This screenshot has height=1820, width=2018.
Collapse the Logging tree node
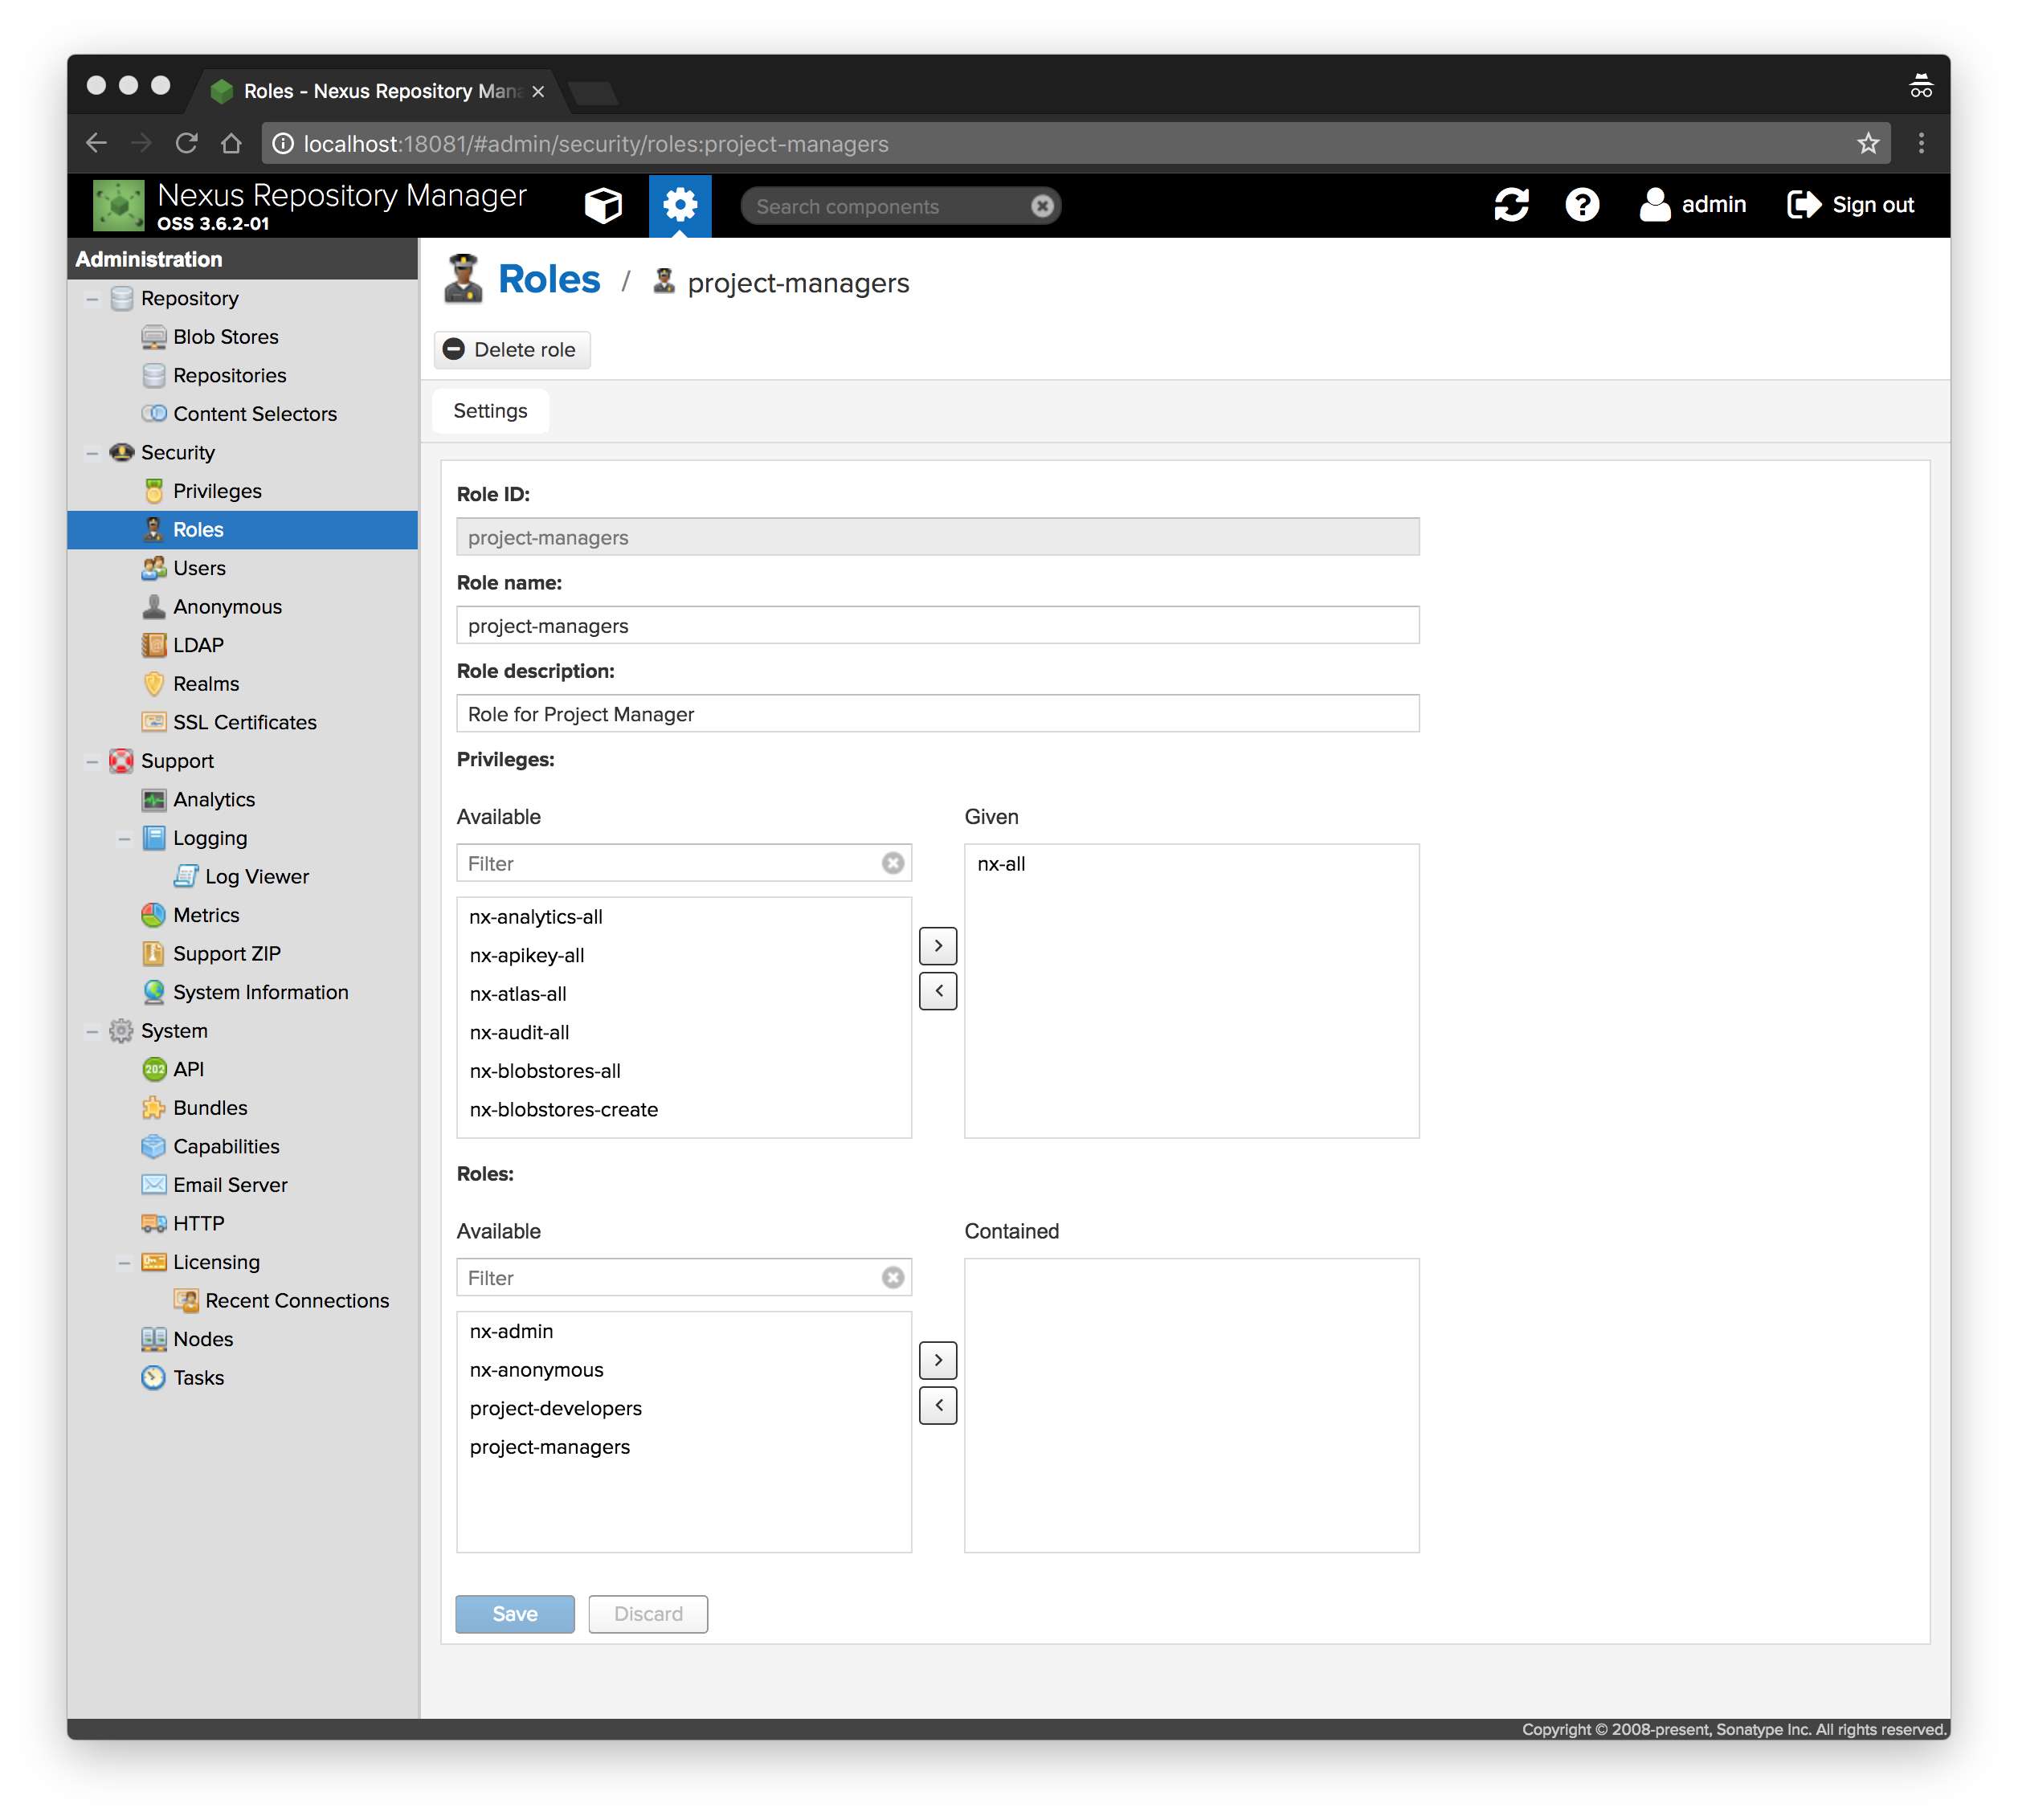click(125, 839)
